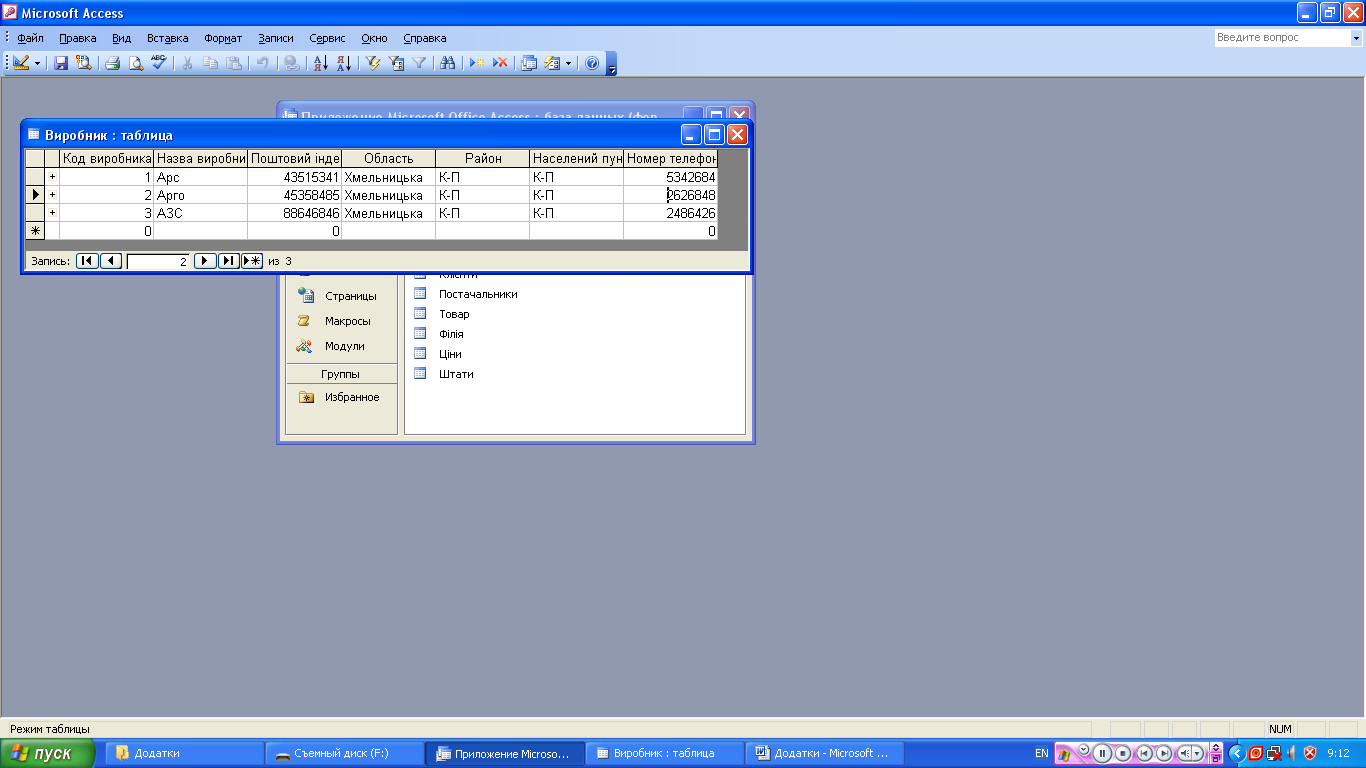Go to last record navigation button
This screenshot has height=768, width=1366.
coord(228,261)
